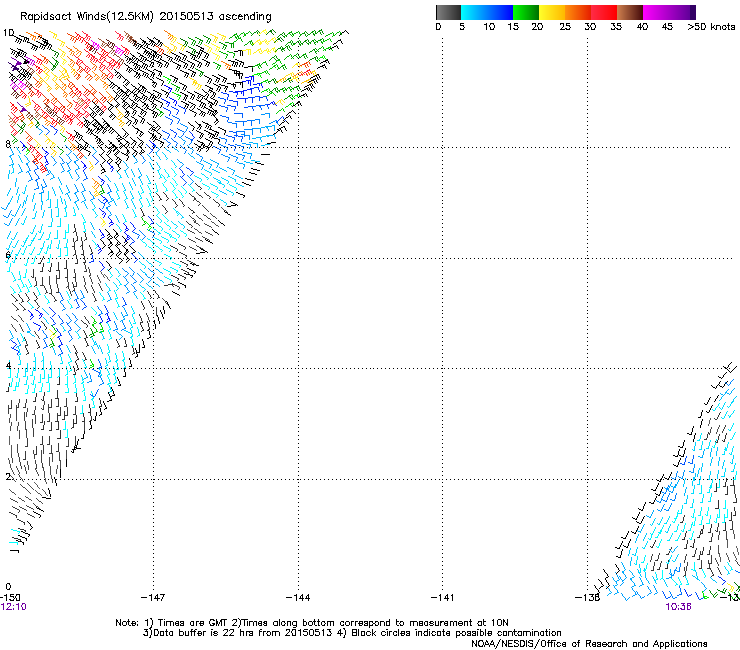Click the '10' legend scale value

pos(489,27)
